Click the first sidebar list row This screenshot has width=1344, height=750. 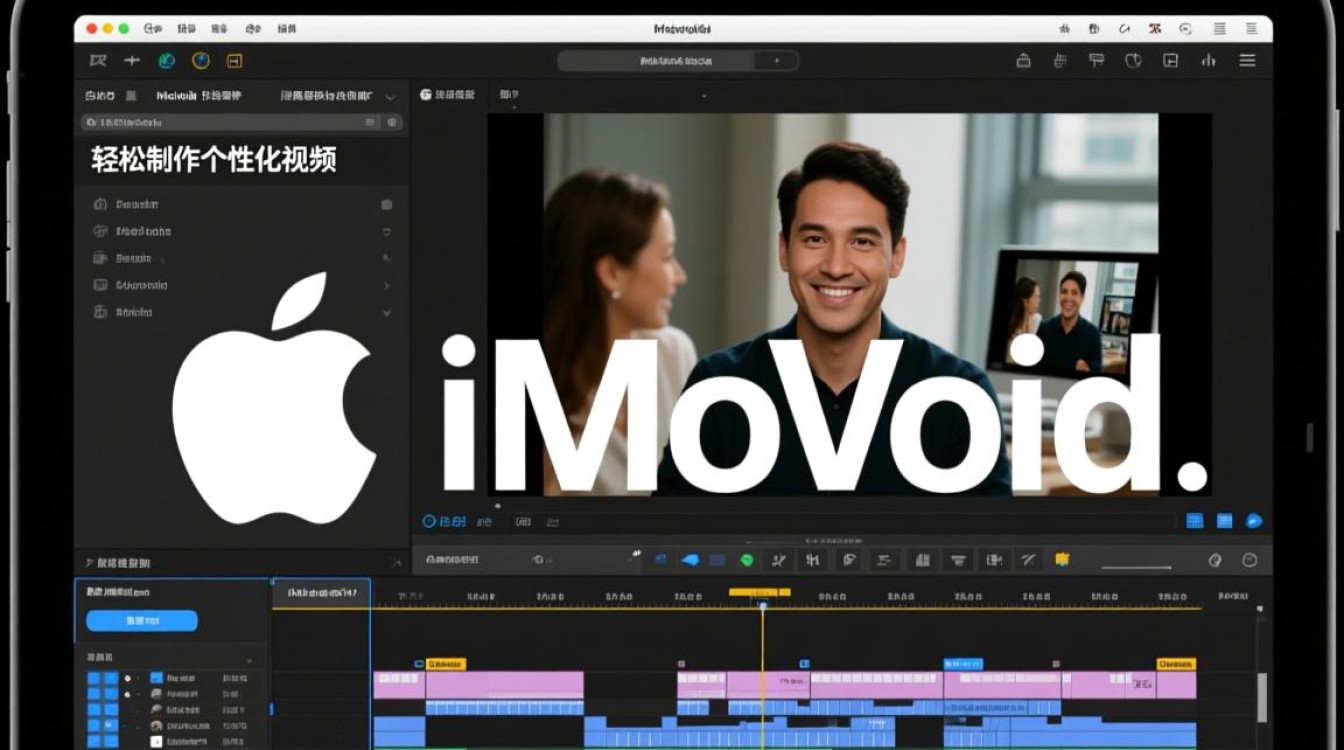pos(242,204)
